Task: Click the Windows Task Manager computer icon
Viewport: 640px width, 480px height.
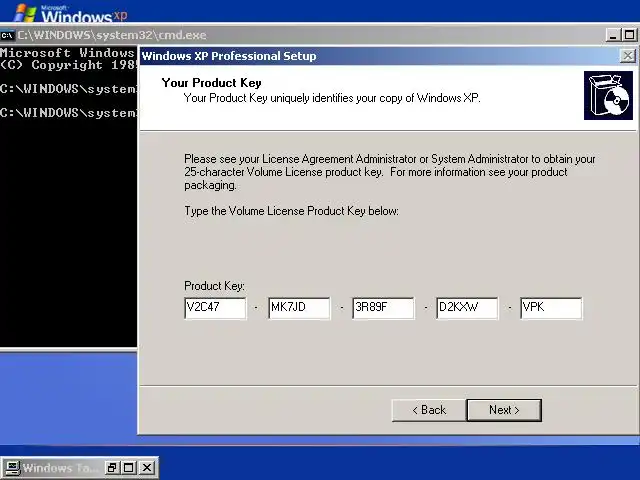Action: (x=12, y=468)
